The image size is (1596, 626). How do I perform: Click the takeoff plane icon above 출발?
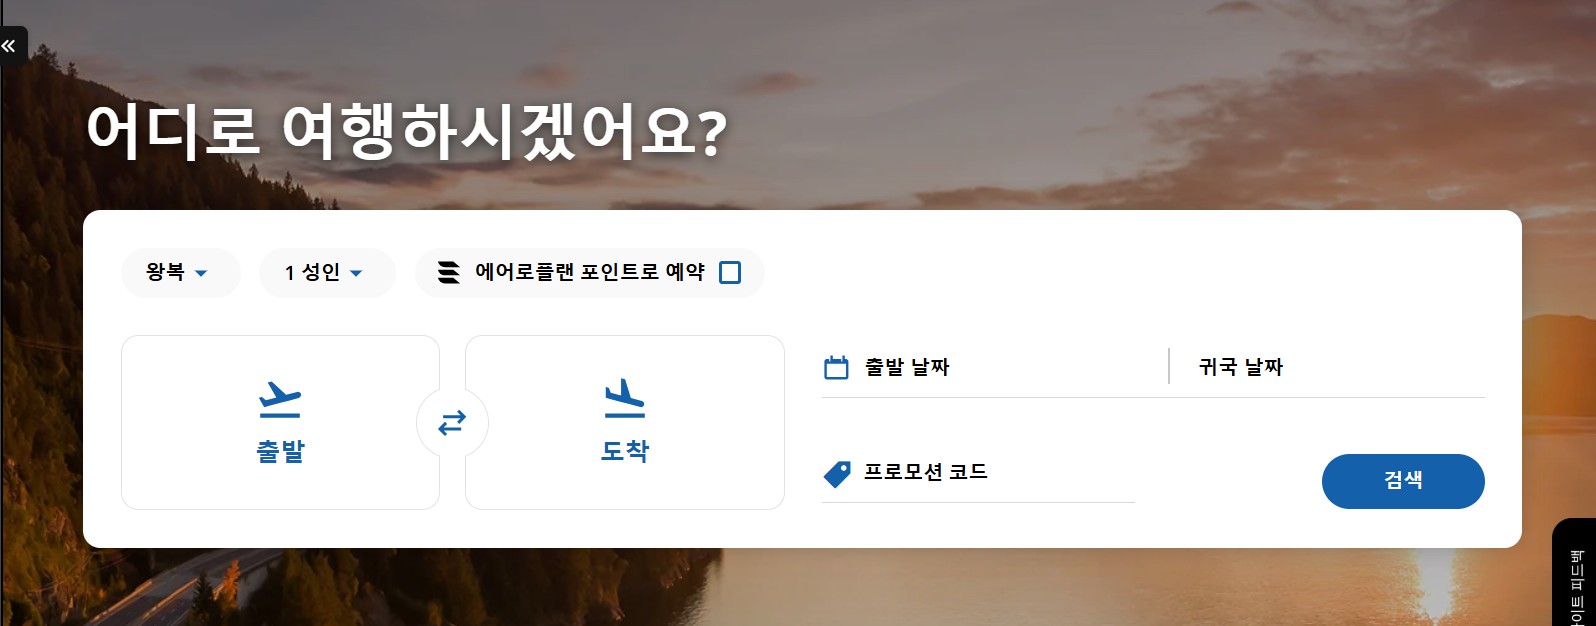280,400
